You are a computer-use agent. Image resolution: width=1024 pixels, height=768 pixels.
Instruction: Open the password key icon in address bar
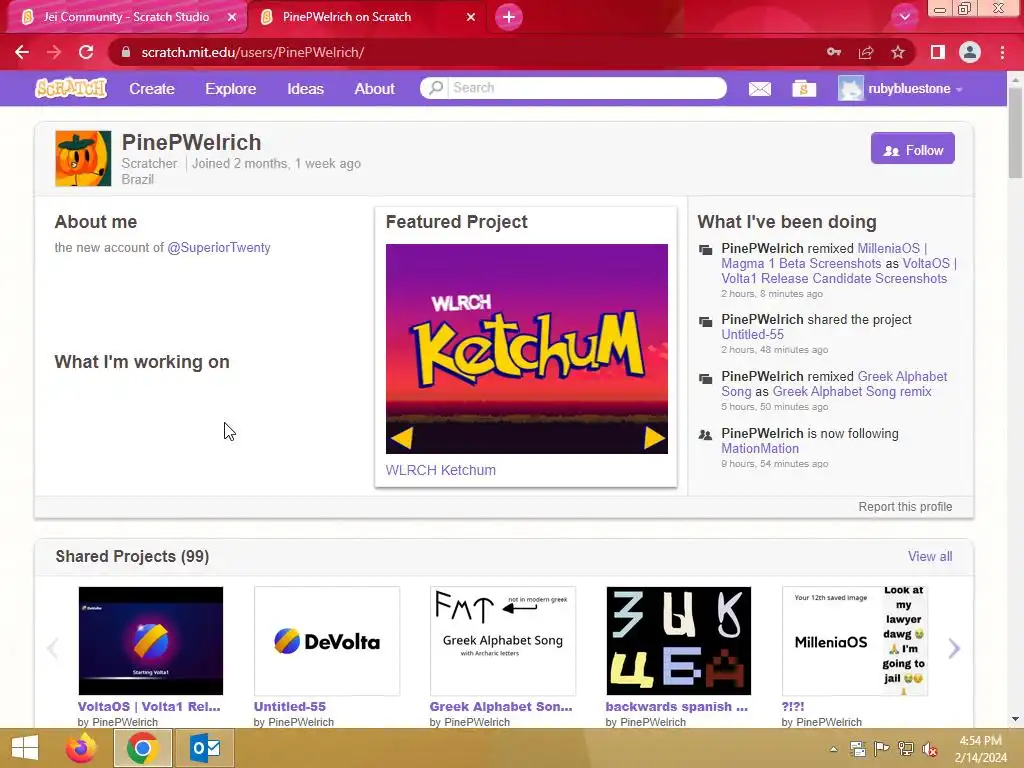pos(834,52)
